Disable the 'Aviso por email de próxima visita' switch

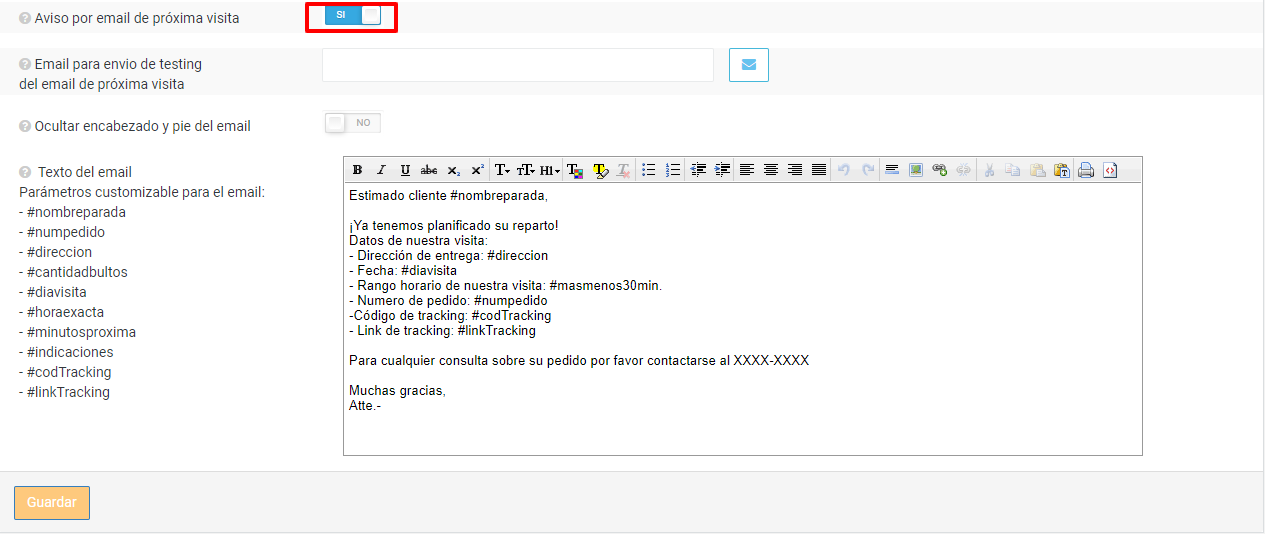coord(352,15)
